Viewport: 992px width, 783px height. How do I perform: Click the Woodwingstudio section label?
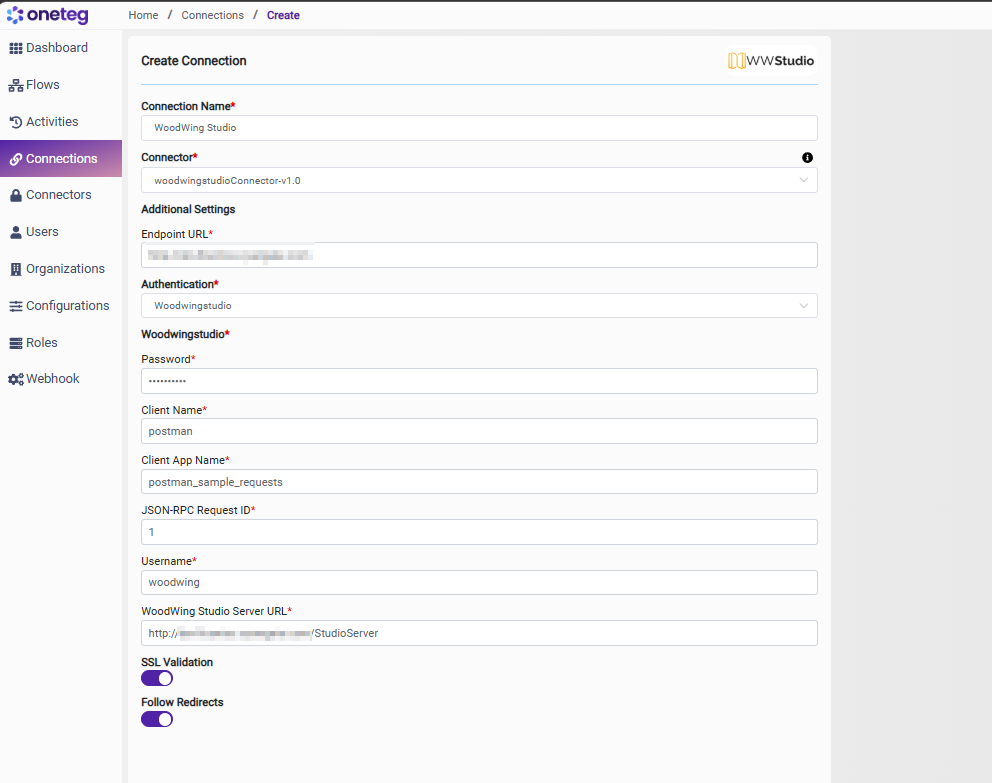(183, 334)
